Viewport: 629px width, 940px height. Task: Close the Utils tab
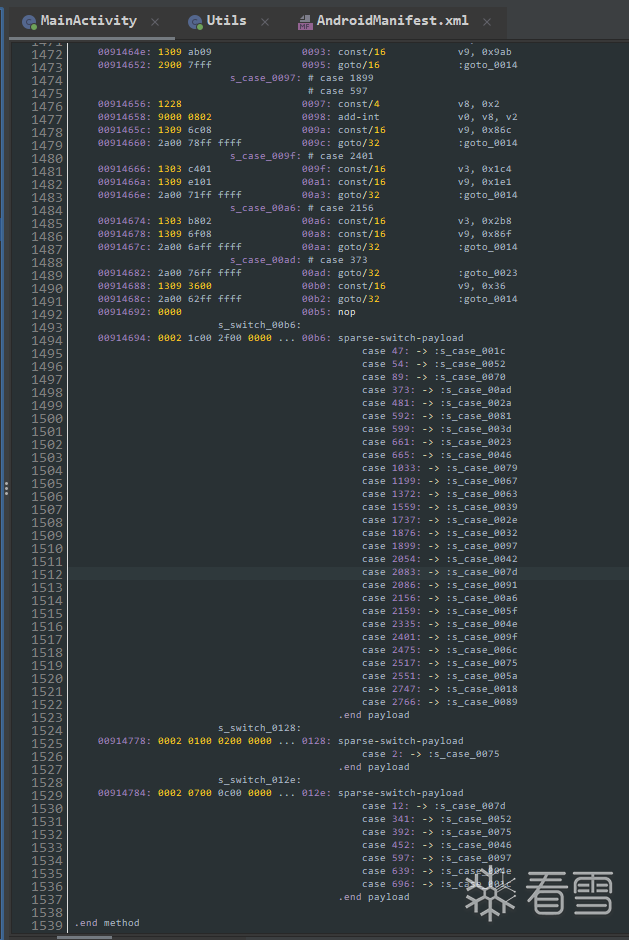pos(265,21)
